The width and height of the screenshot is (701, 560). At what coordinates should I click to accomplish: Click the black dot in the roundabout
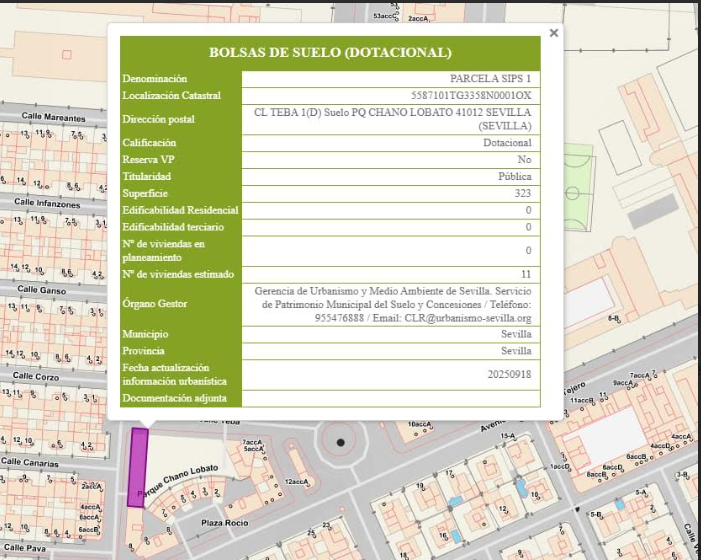point(341,442)
